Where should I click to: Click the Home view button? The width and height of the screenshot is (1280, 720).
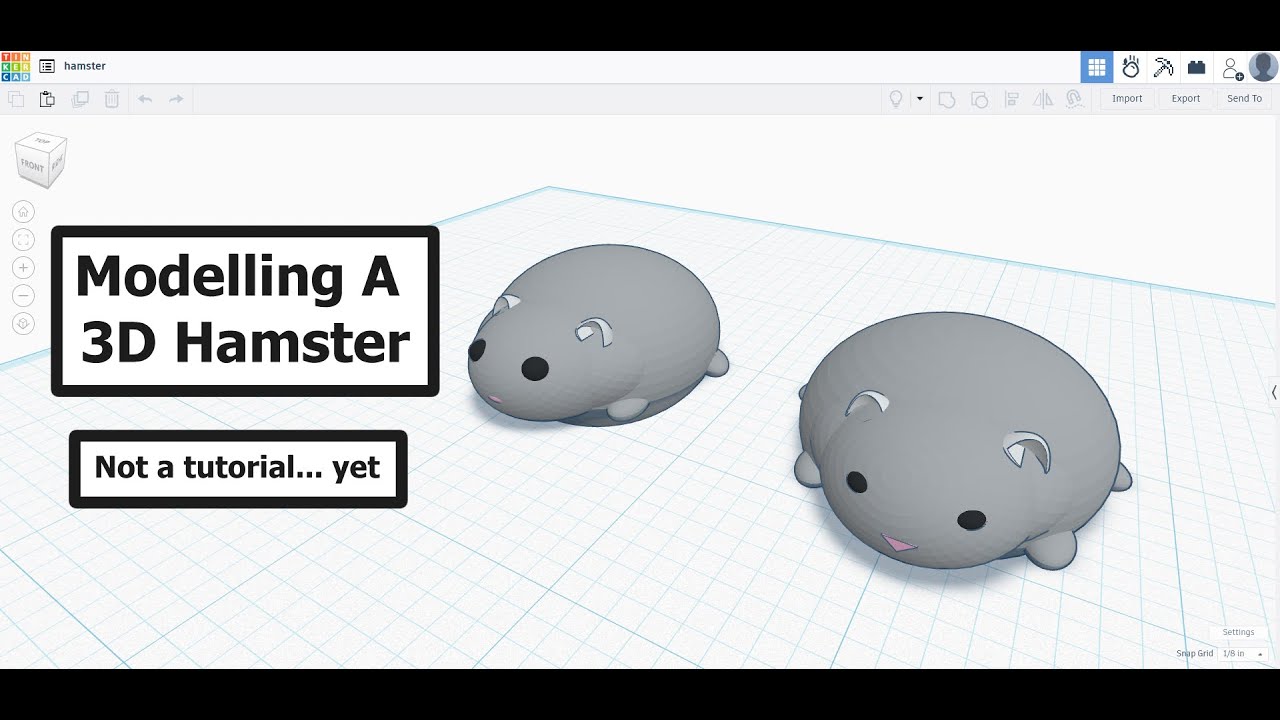[x=24, y=212]
